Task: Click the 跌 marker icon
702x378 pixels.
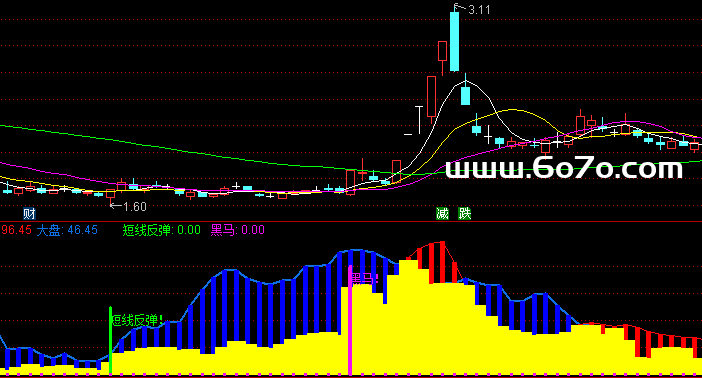Action: click(465, 213)
